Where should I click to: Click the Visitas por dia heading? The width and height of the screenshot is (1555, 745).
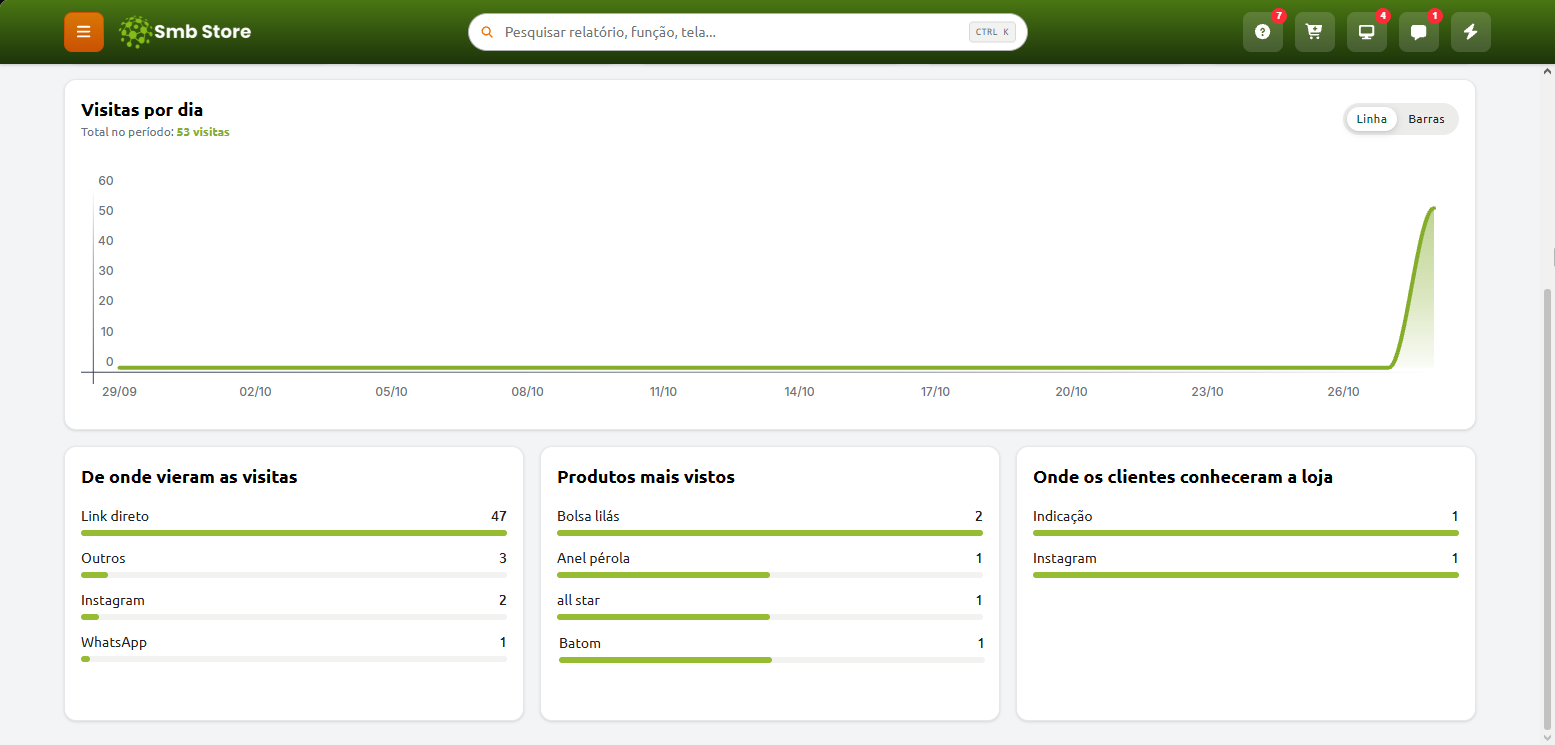[x=142, y=110]
